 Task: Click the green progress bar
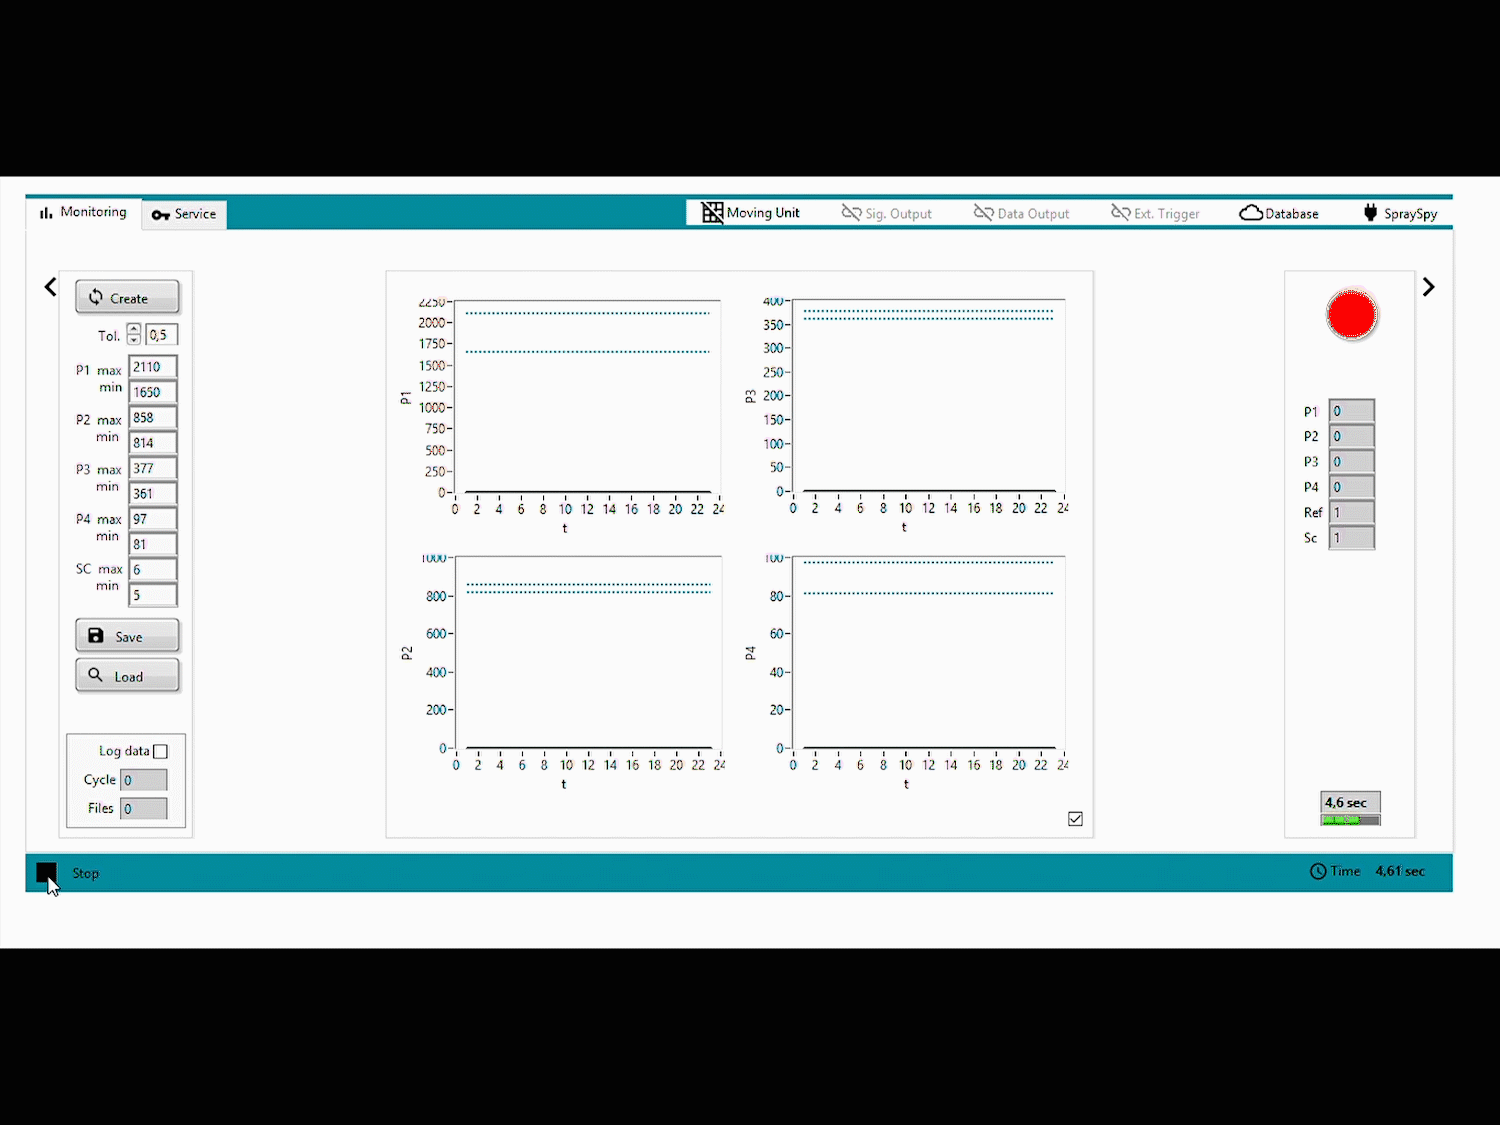click(x=1350, y=820)
